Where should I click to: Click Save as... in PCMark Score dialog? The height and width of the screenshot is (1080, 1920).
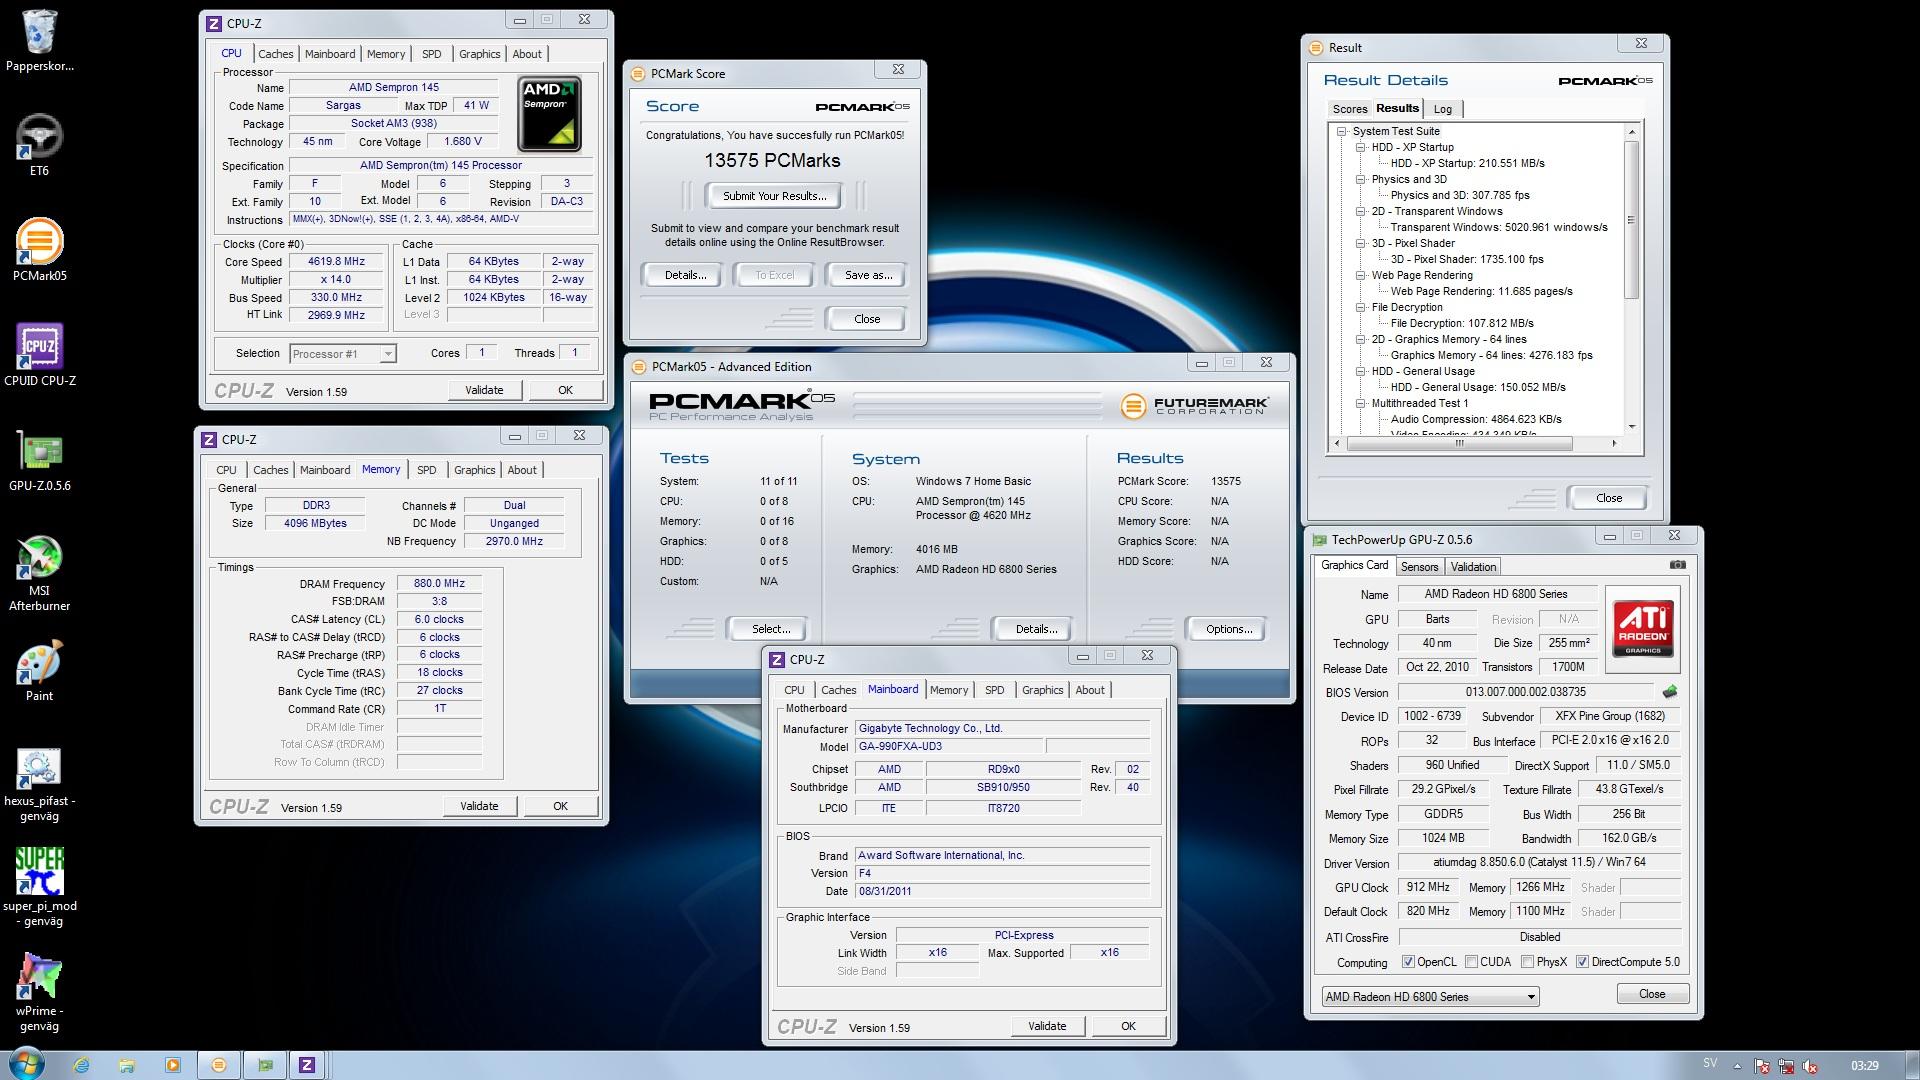[868, 275]
